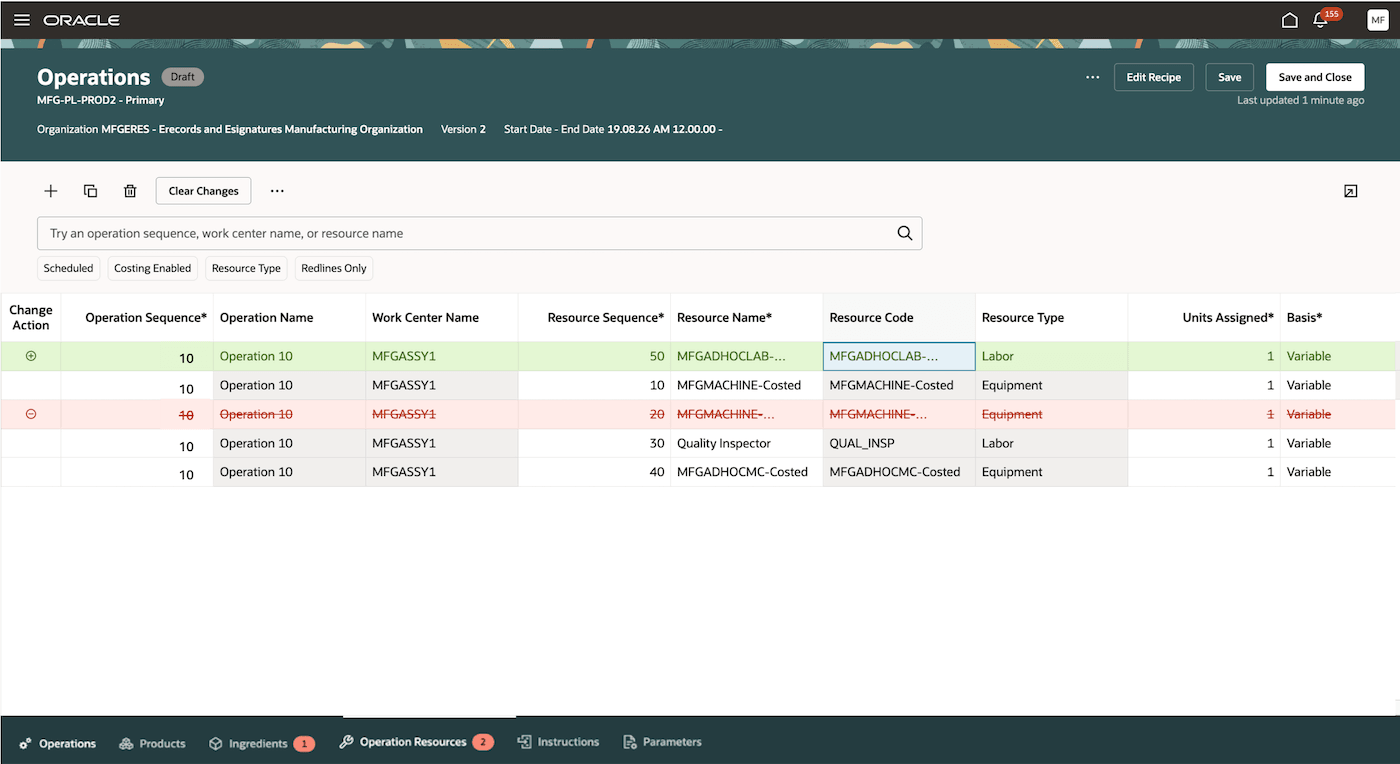Click the Units Assigned column header
The width and height of the screenshot is (1400, 764).
click(x=1204, y=317)
